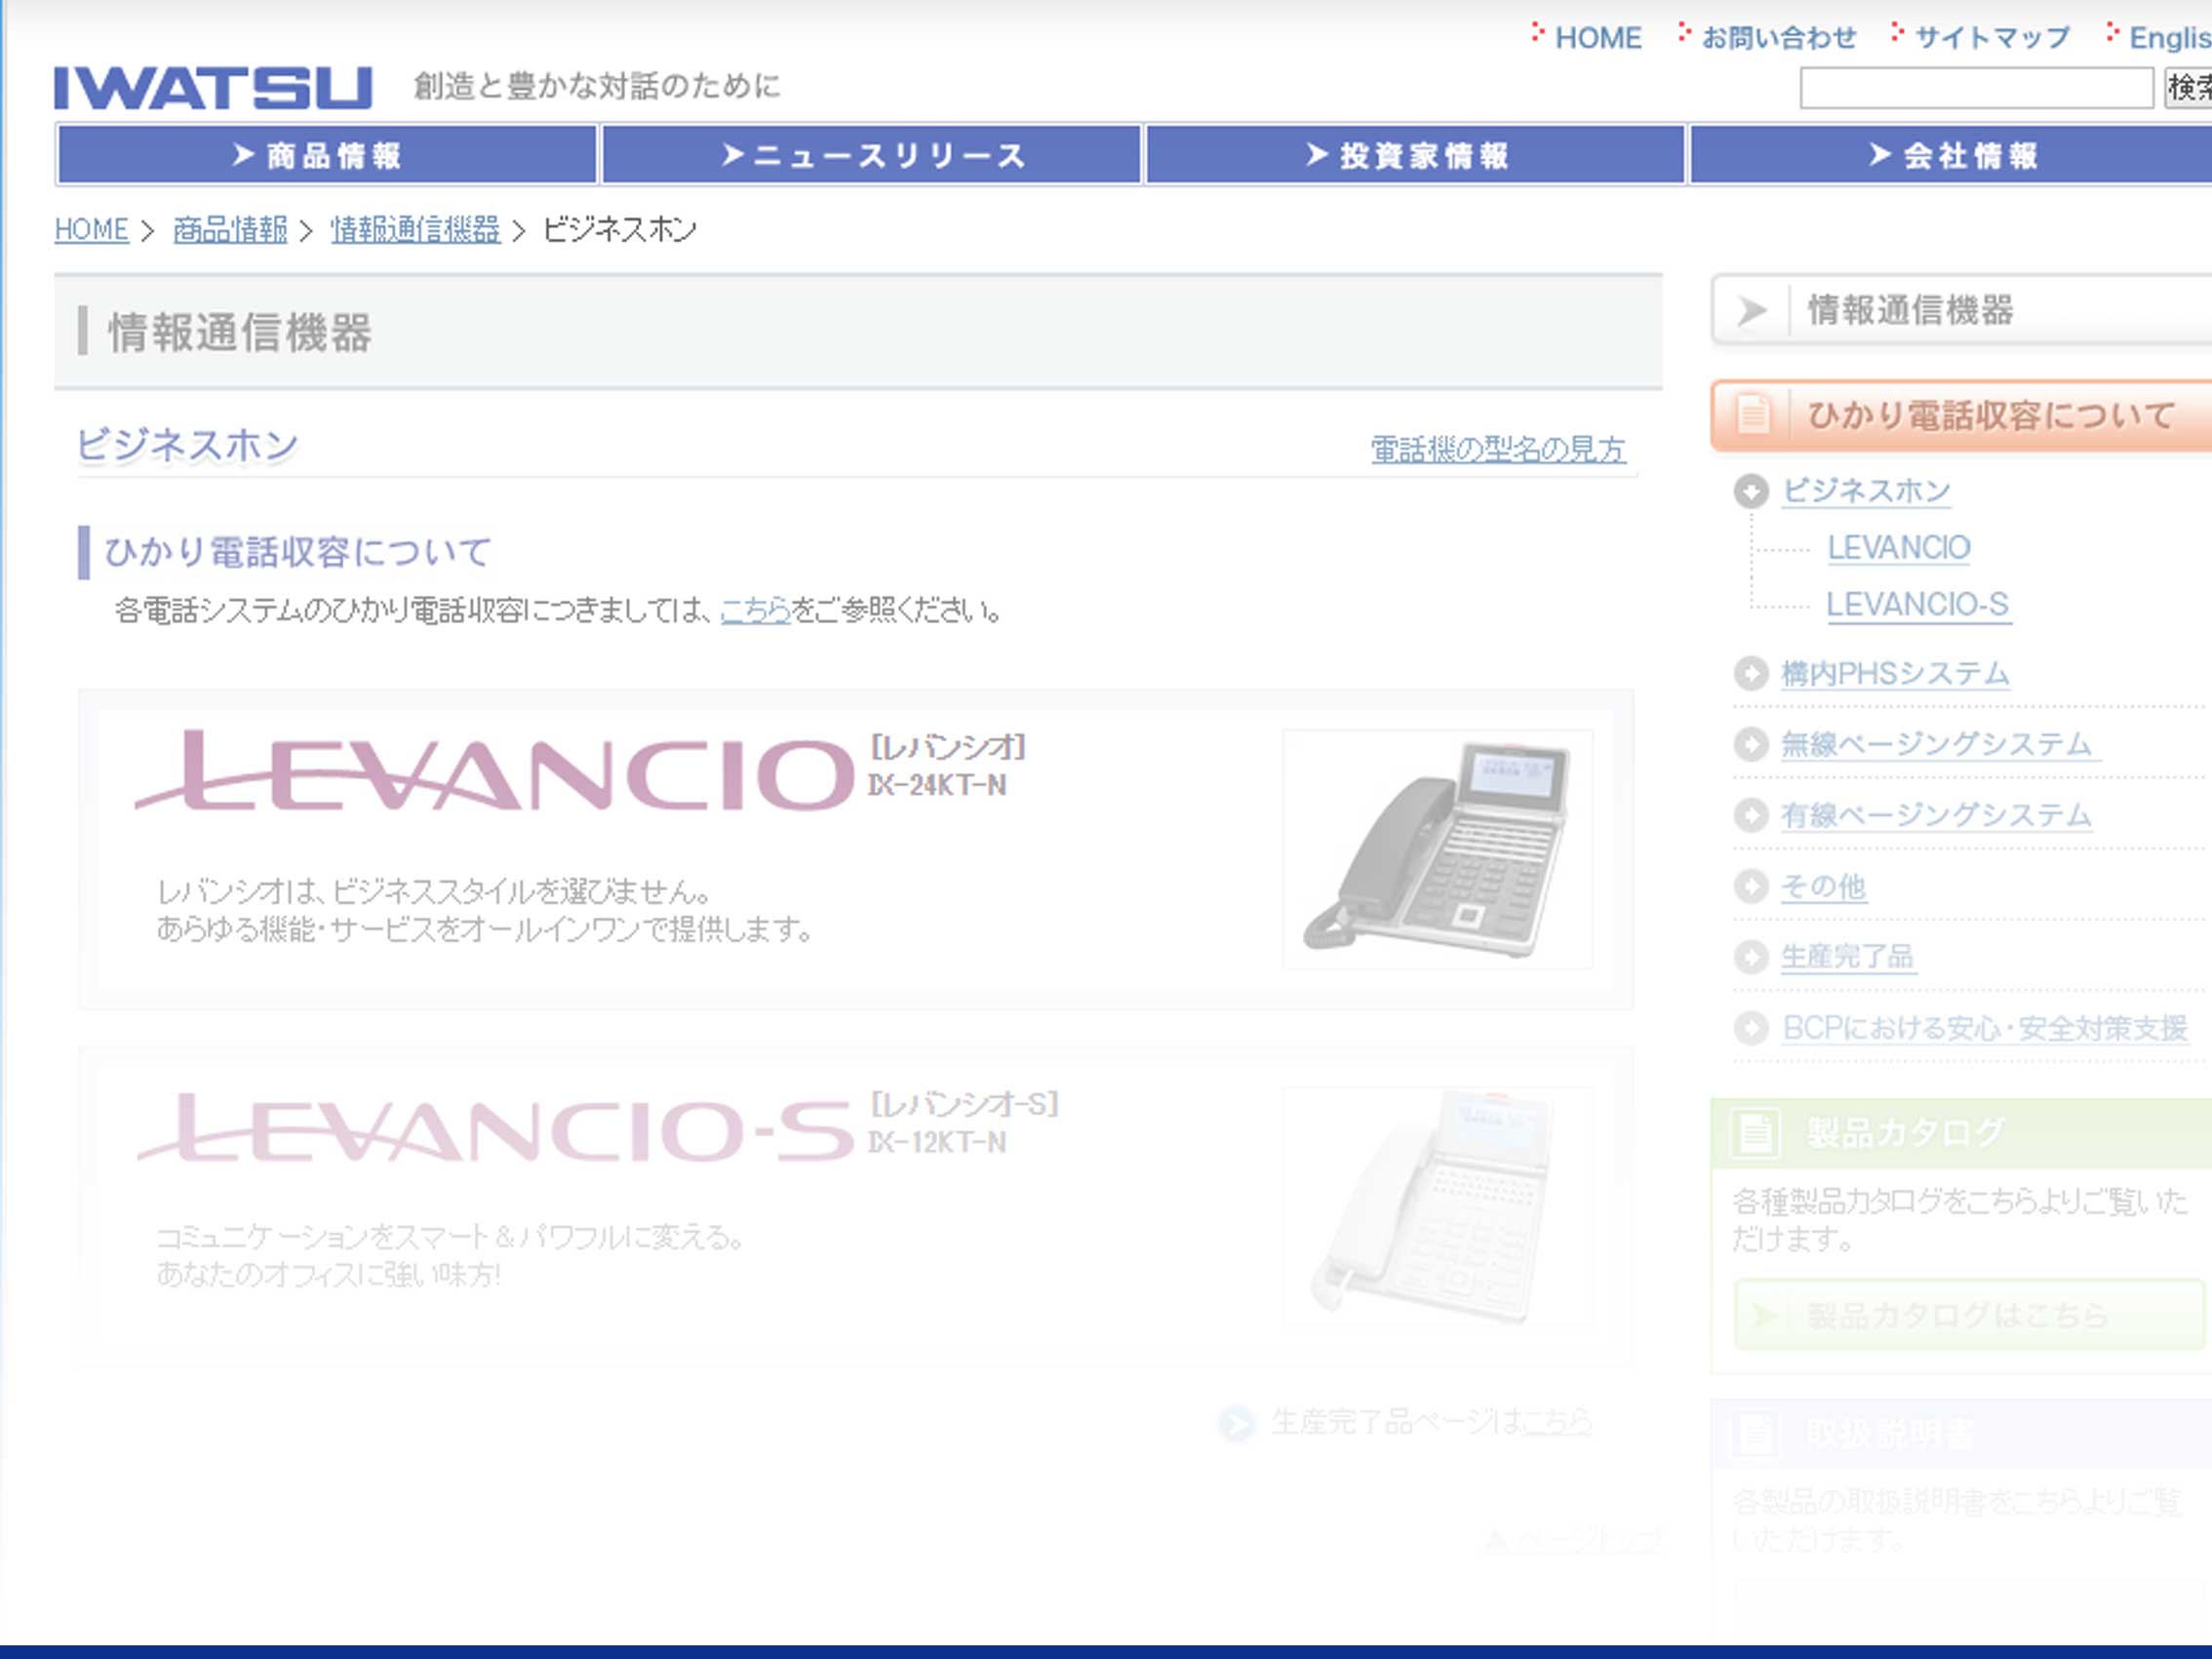Click the 製品カタログ header document icon
Screen dimensions: 2212x1659
pos(1756,1133)
